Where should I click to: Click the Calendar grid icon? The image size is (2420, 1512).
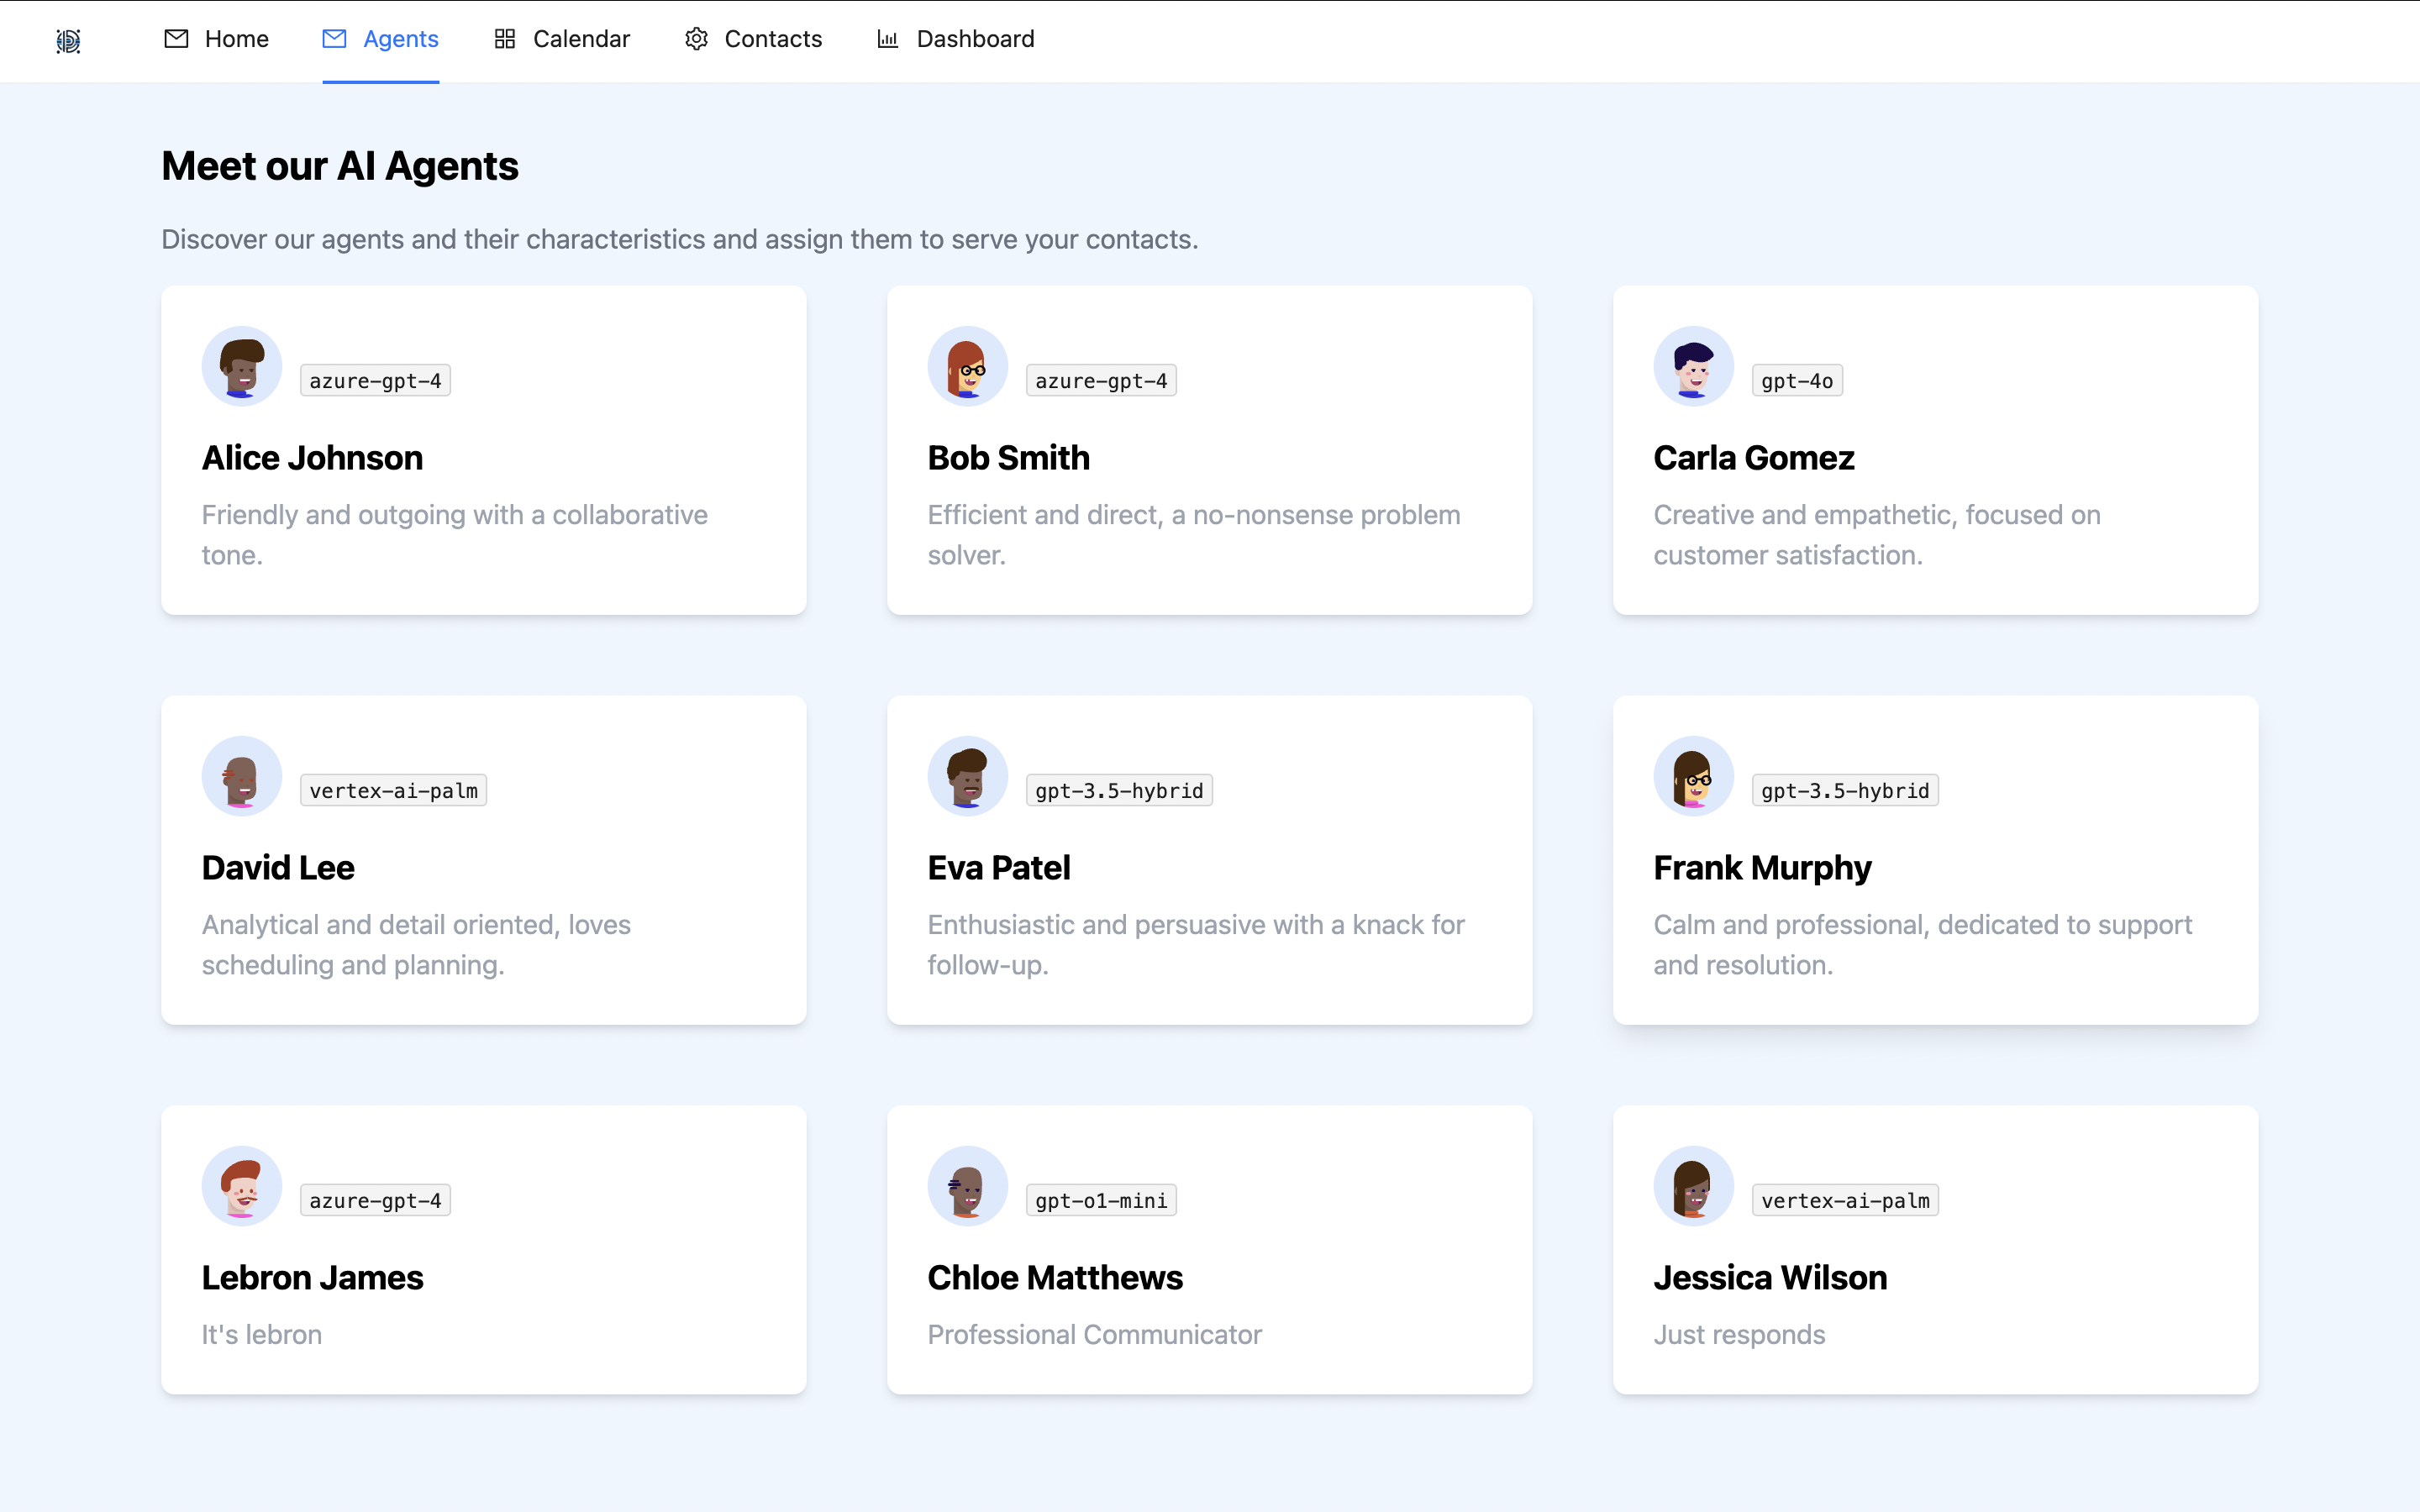(x=505, y=39)
